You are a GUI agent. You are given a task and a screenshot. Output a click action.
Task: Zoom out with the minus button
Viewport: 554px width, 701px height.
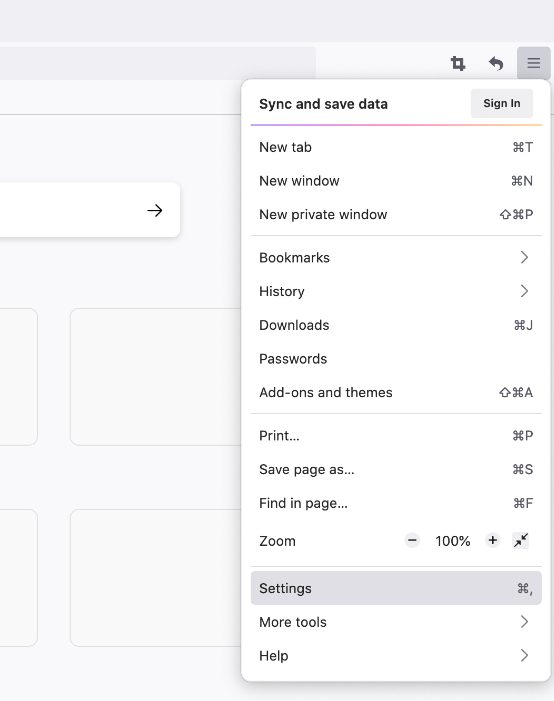(x=412, y=541)
